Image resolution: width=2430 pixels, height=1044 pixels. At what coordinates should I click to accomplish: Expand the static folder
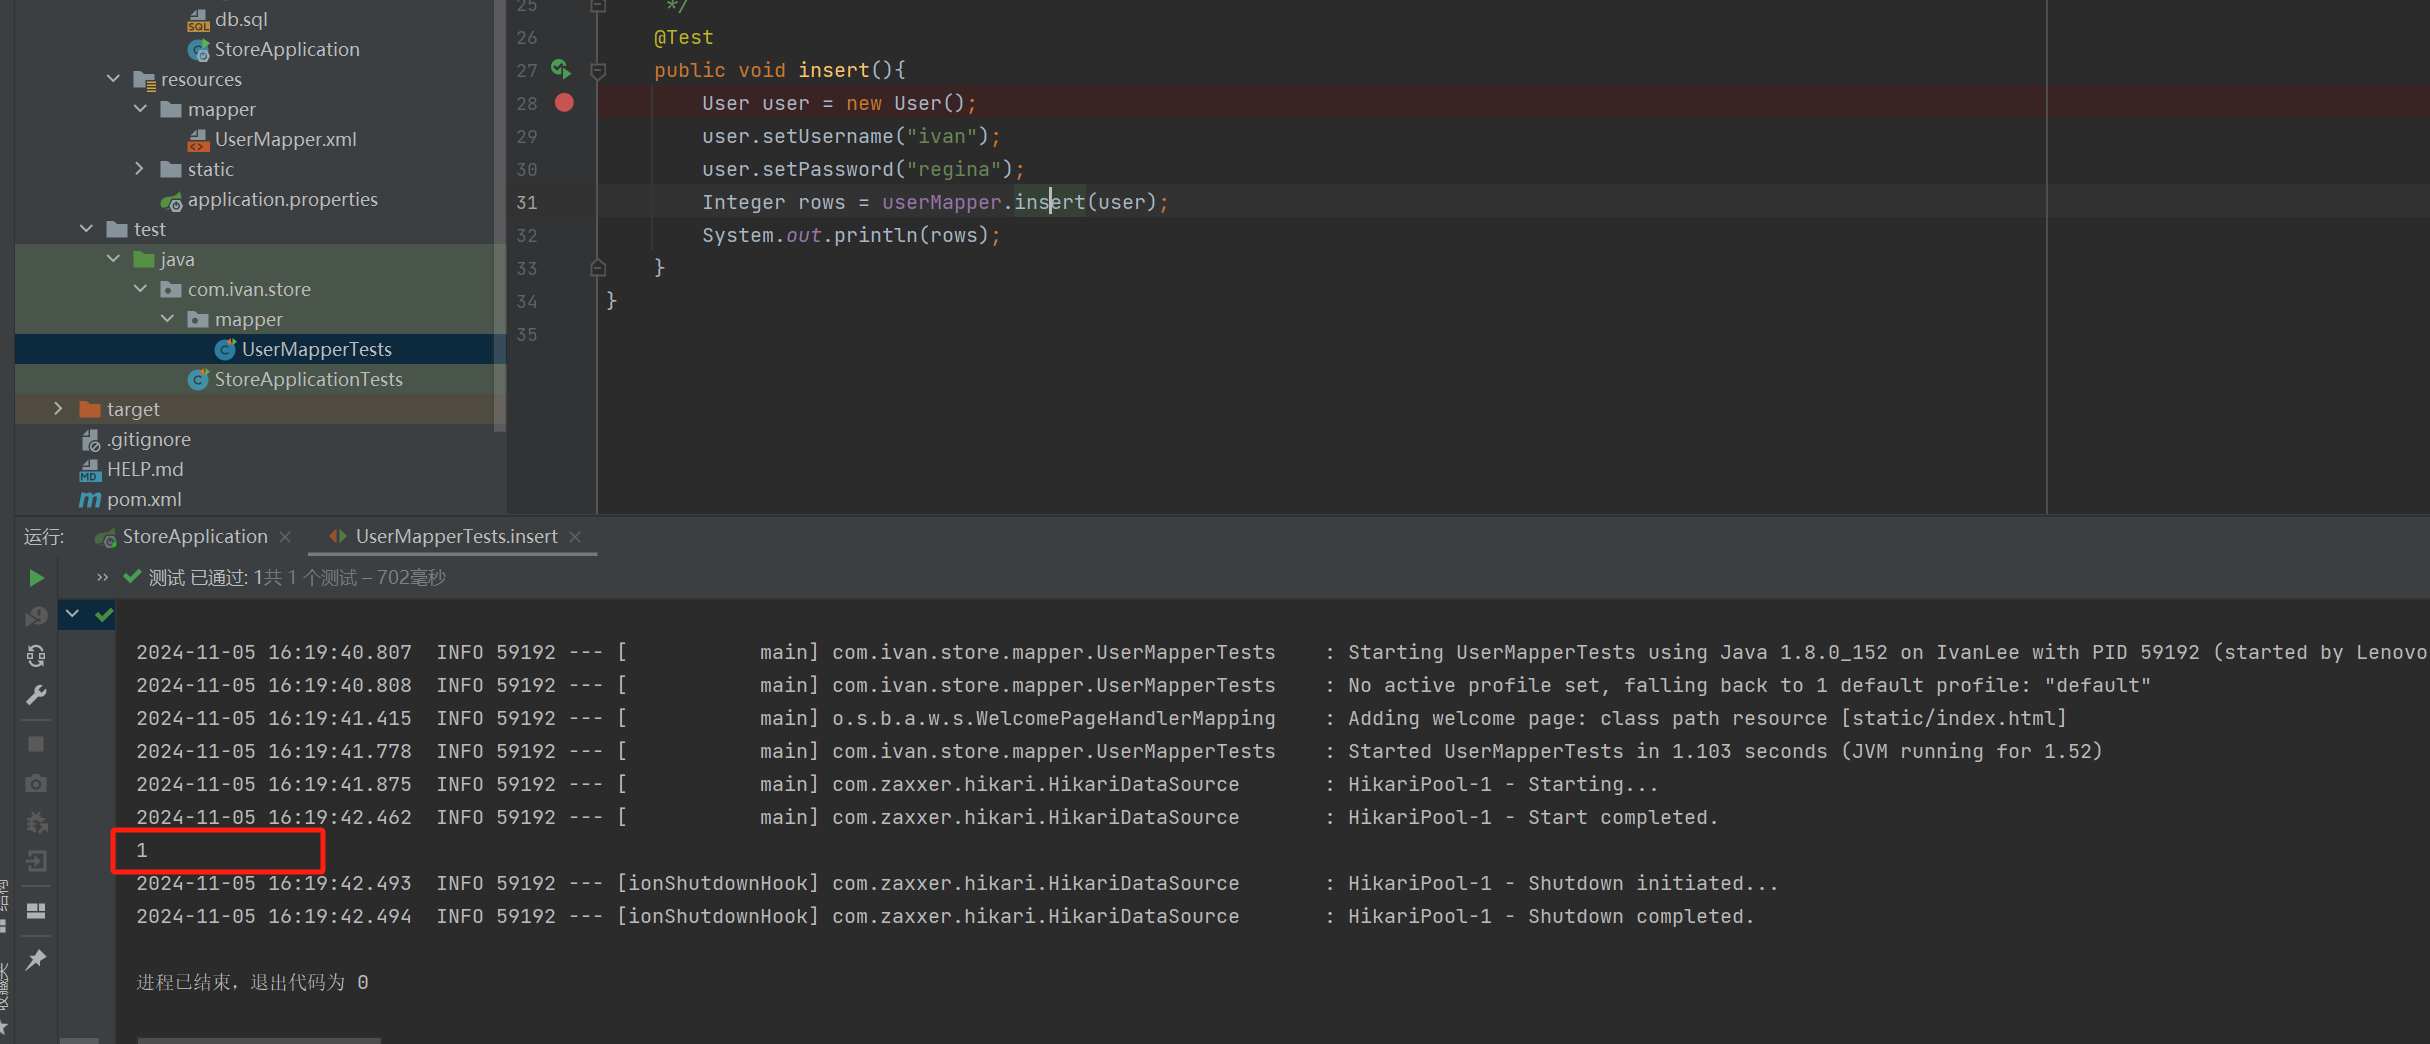pos(140,169)
